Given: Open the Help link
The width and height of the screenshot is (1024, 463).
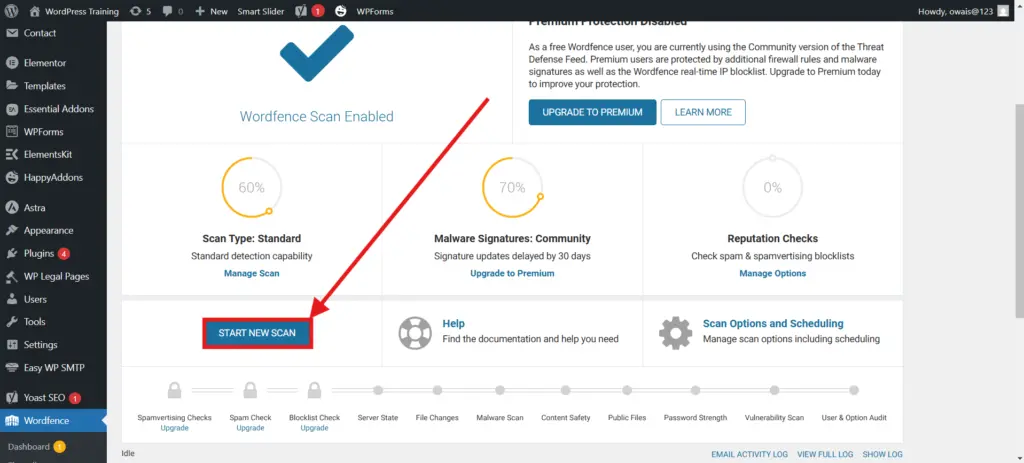Looking at the screenshot, I should pyautogui.click(x=453, y=324).
